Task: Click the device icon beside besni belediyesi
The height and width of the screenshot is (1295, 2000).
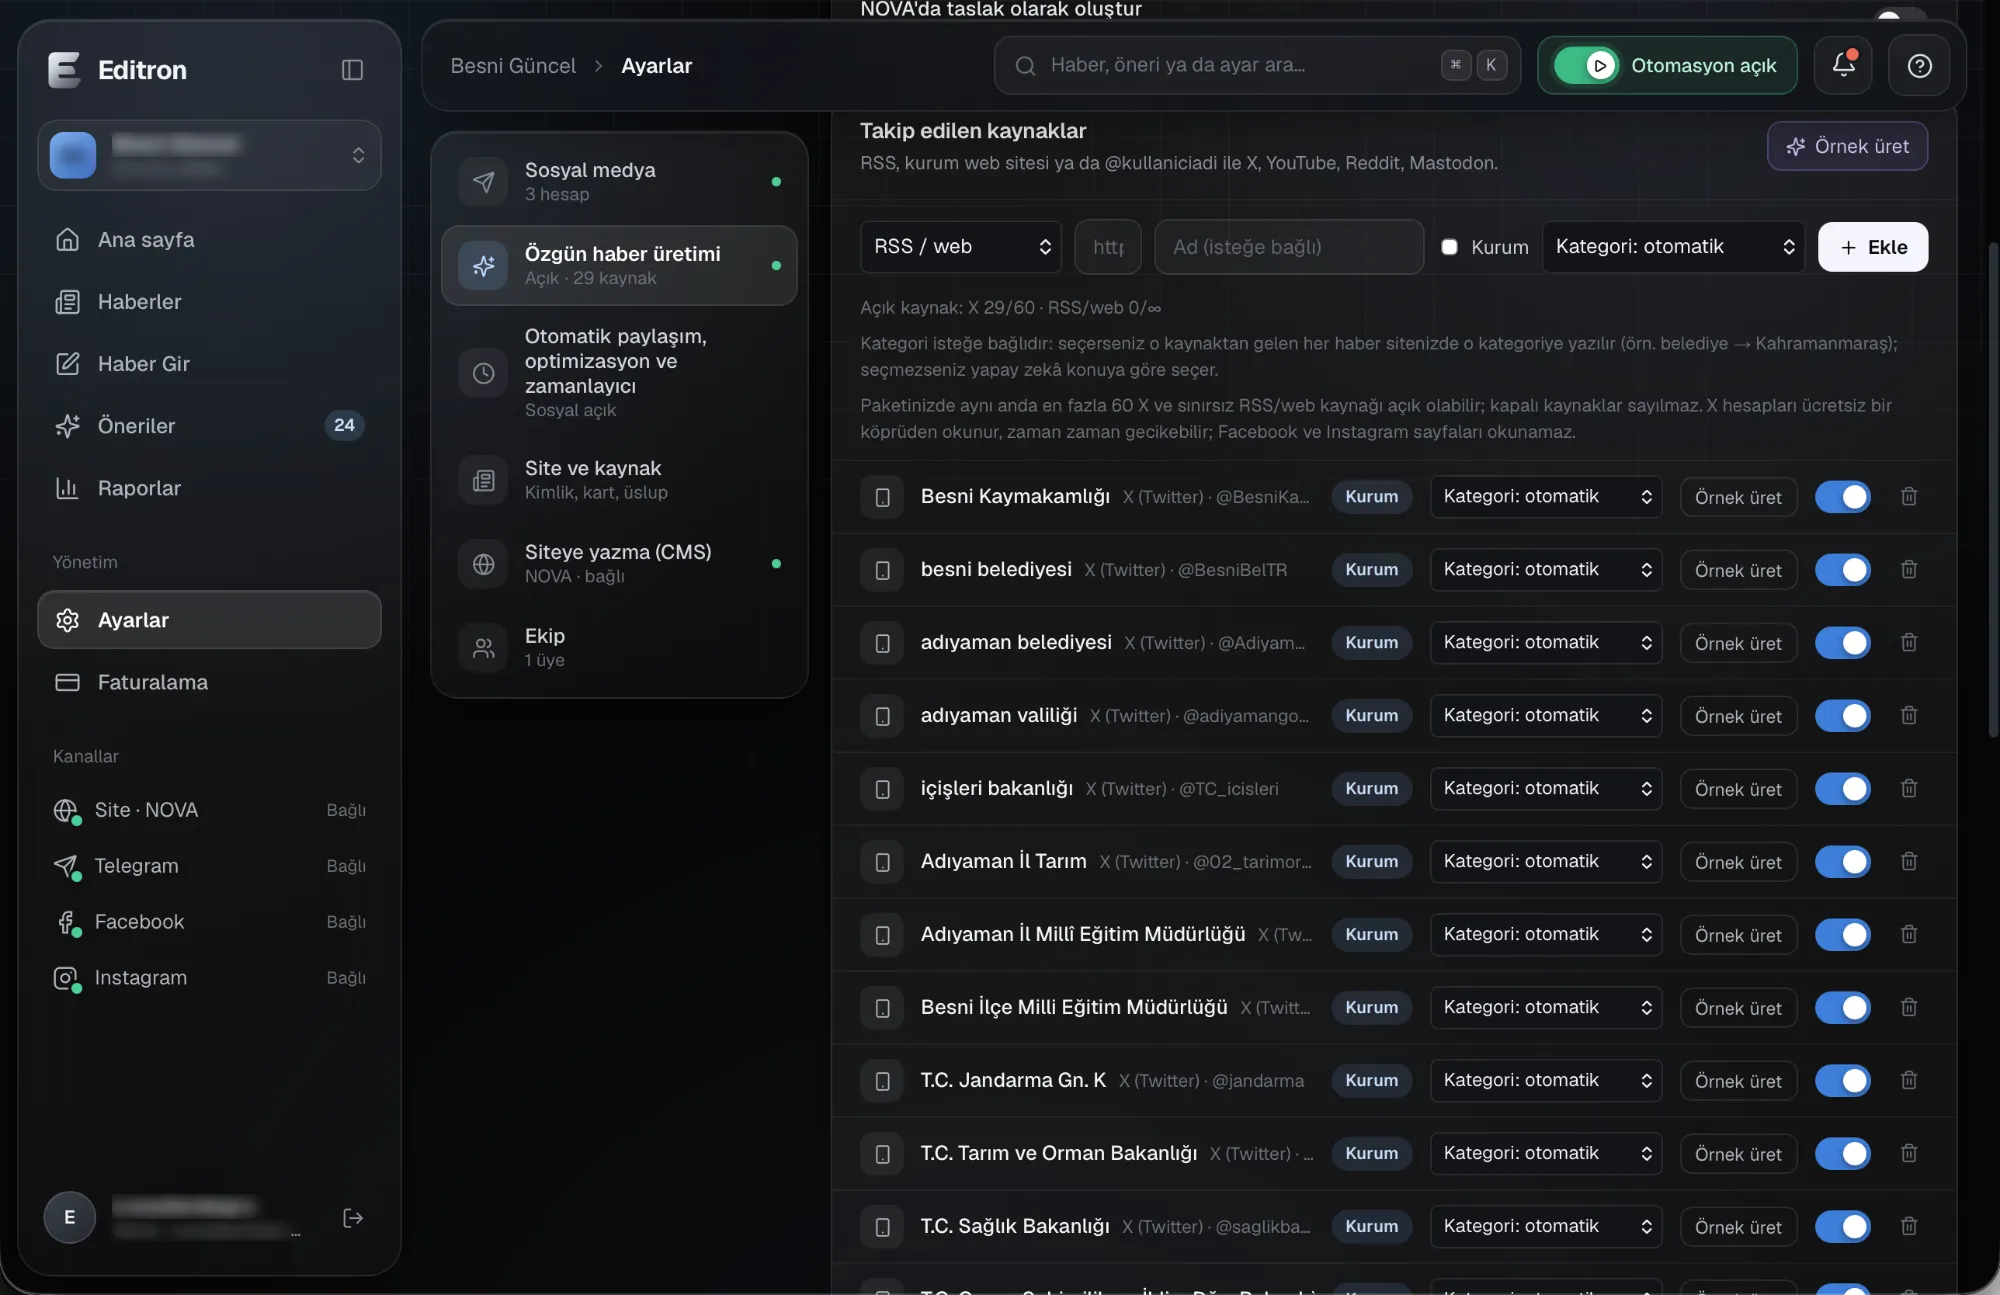Action: 882,570
